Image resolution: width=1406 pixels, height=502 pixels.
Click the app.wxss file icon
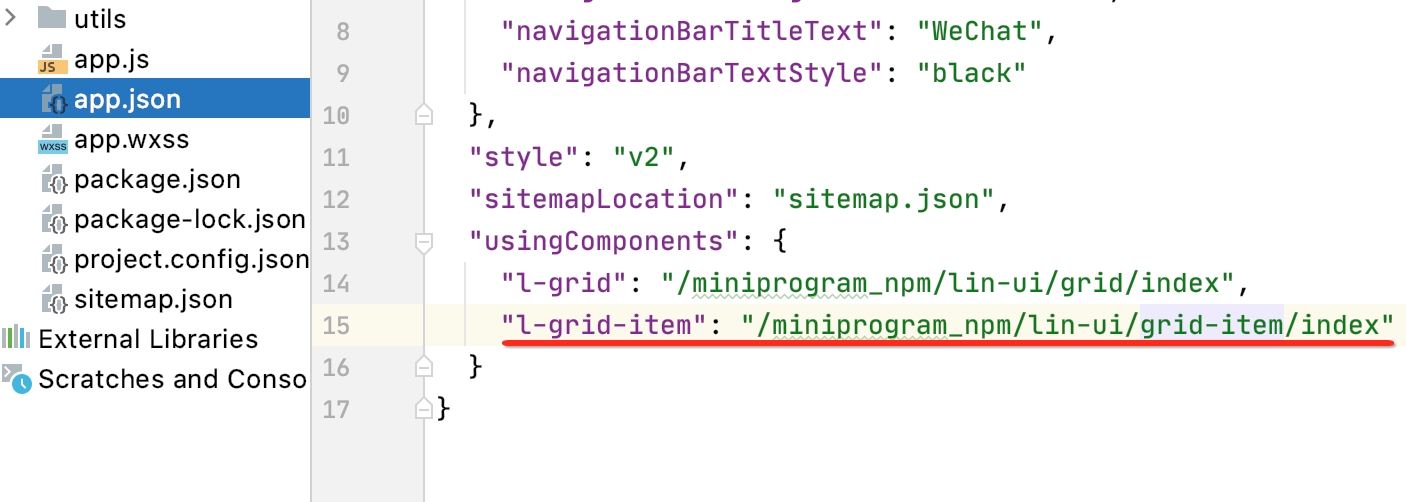coord(53,140)
